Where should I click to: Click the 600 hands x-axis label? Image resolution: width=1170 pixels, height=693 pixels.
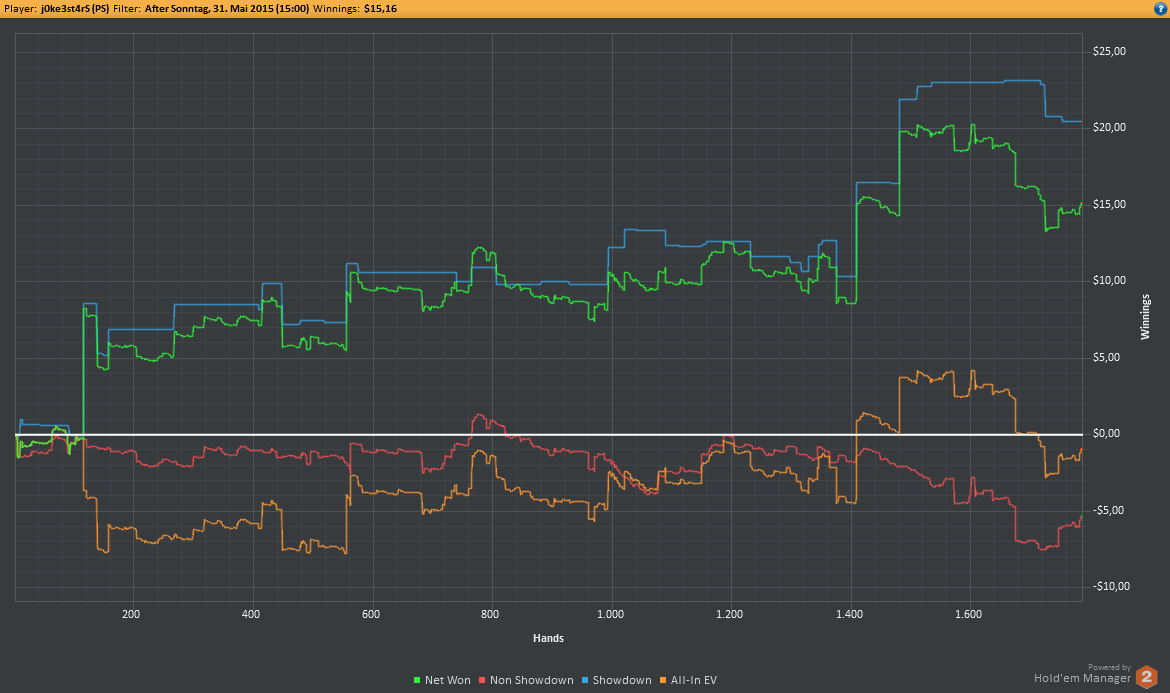pos(371,615)
